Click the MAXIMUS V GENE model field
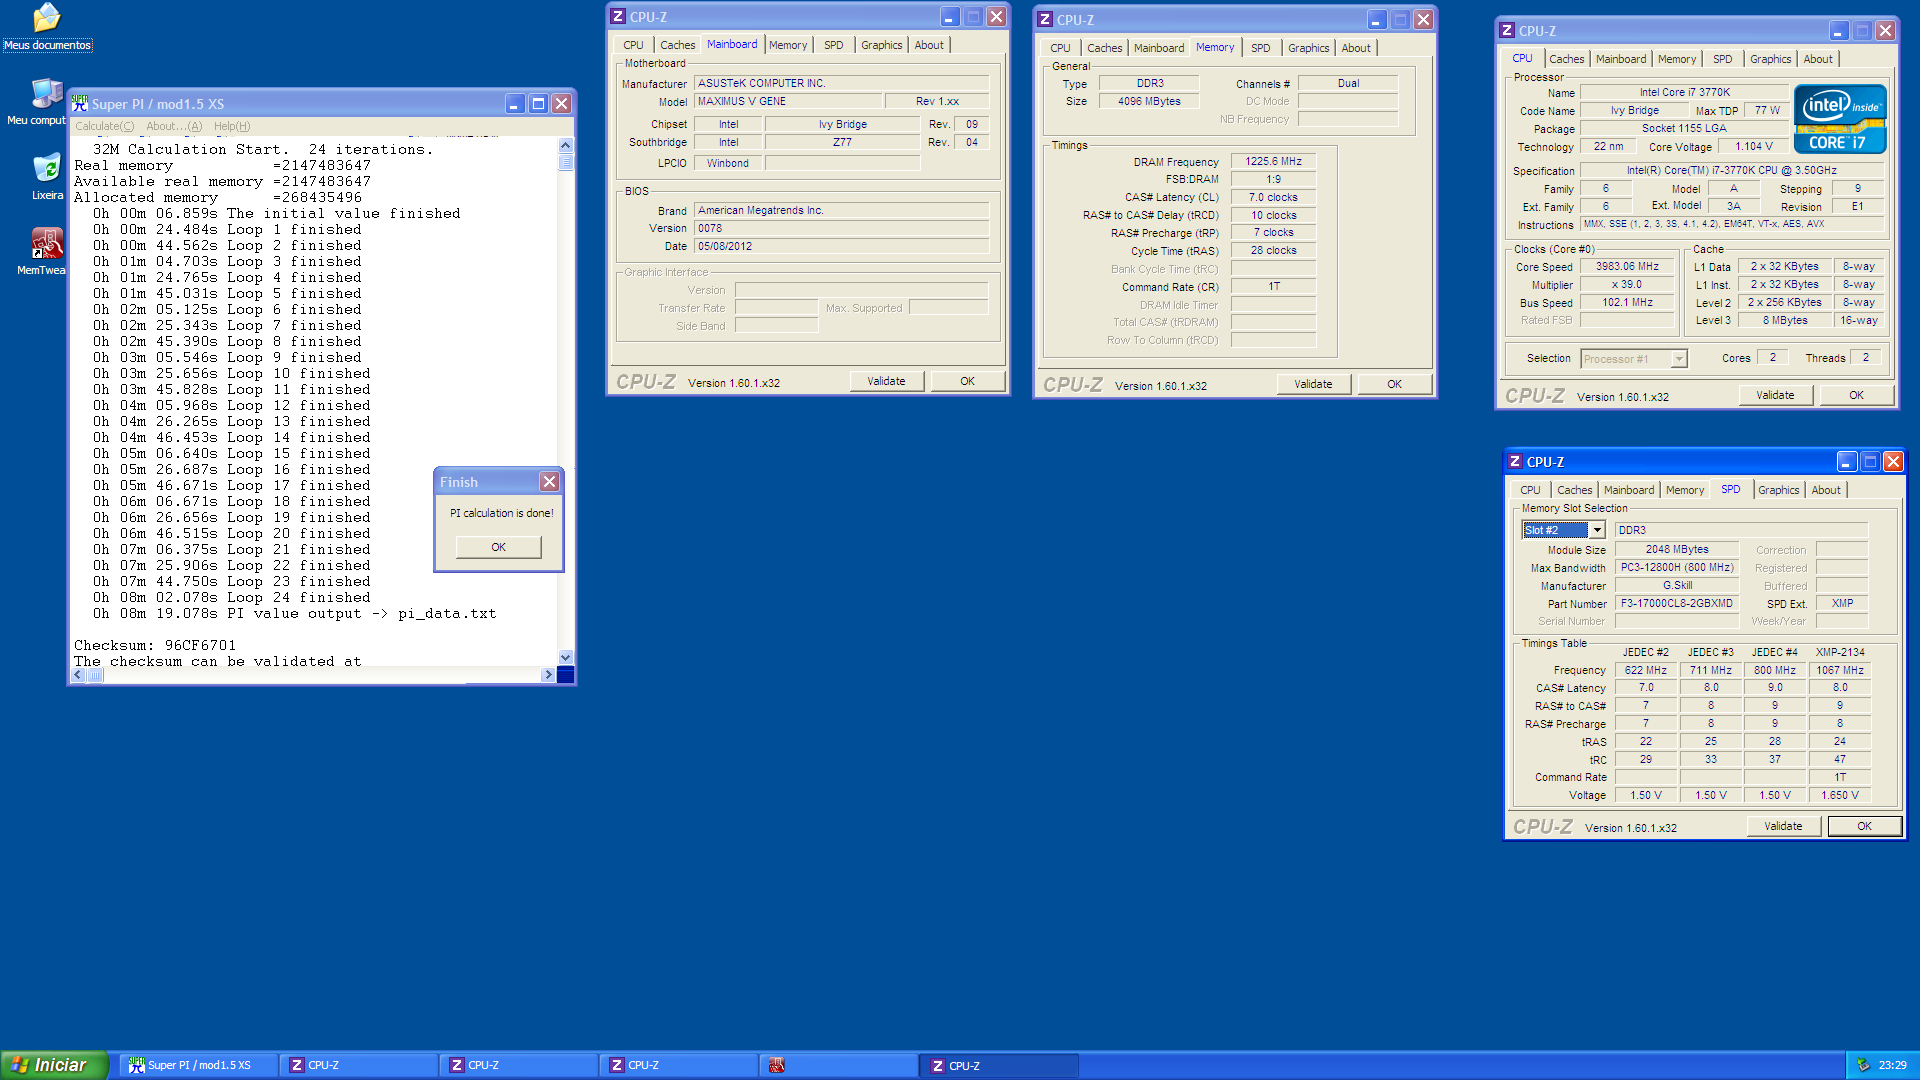1920x1080 pixels. (x=789, y=101)
